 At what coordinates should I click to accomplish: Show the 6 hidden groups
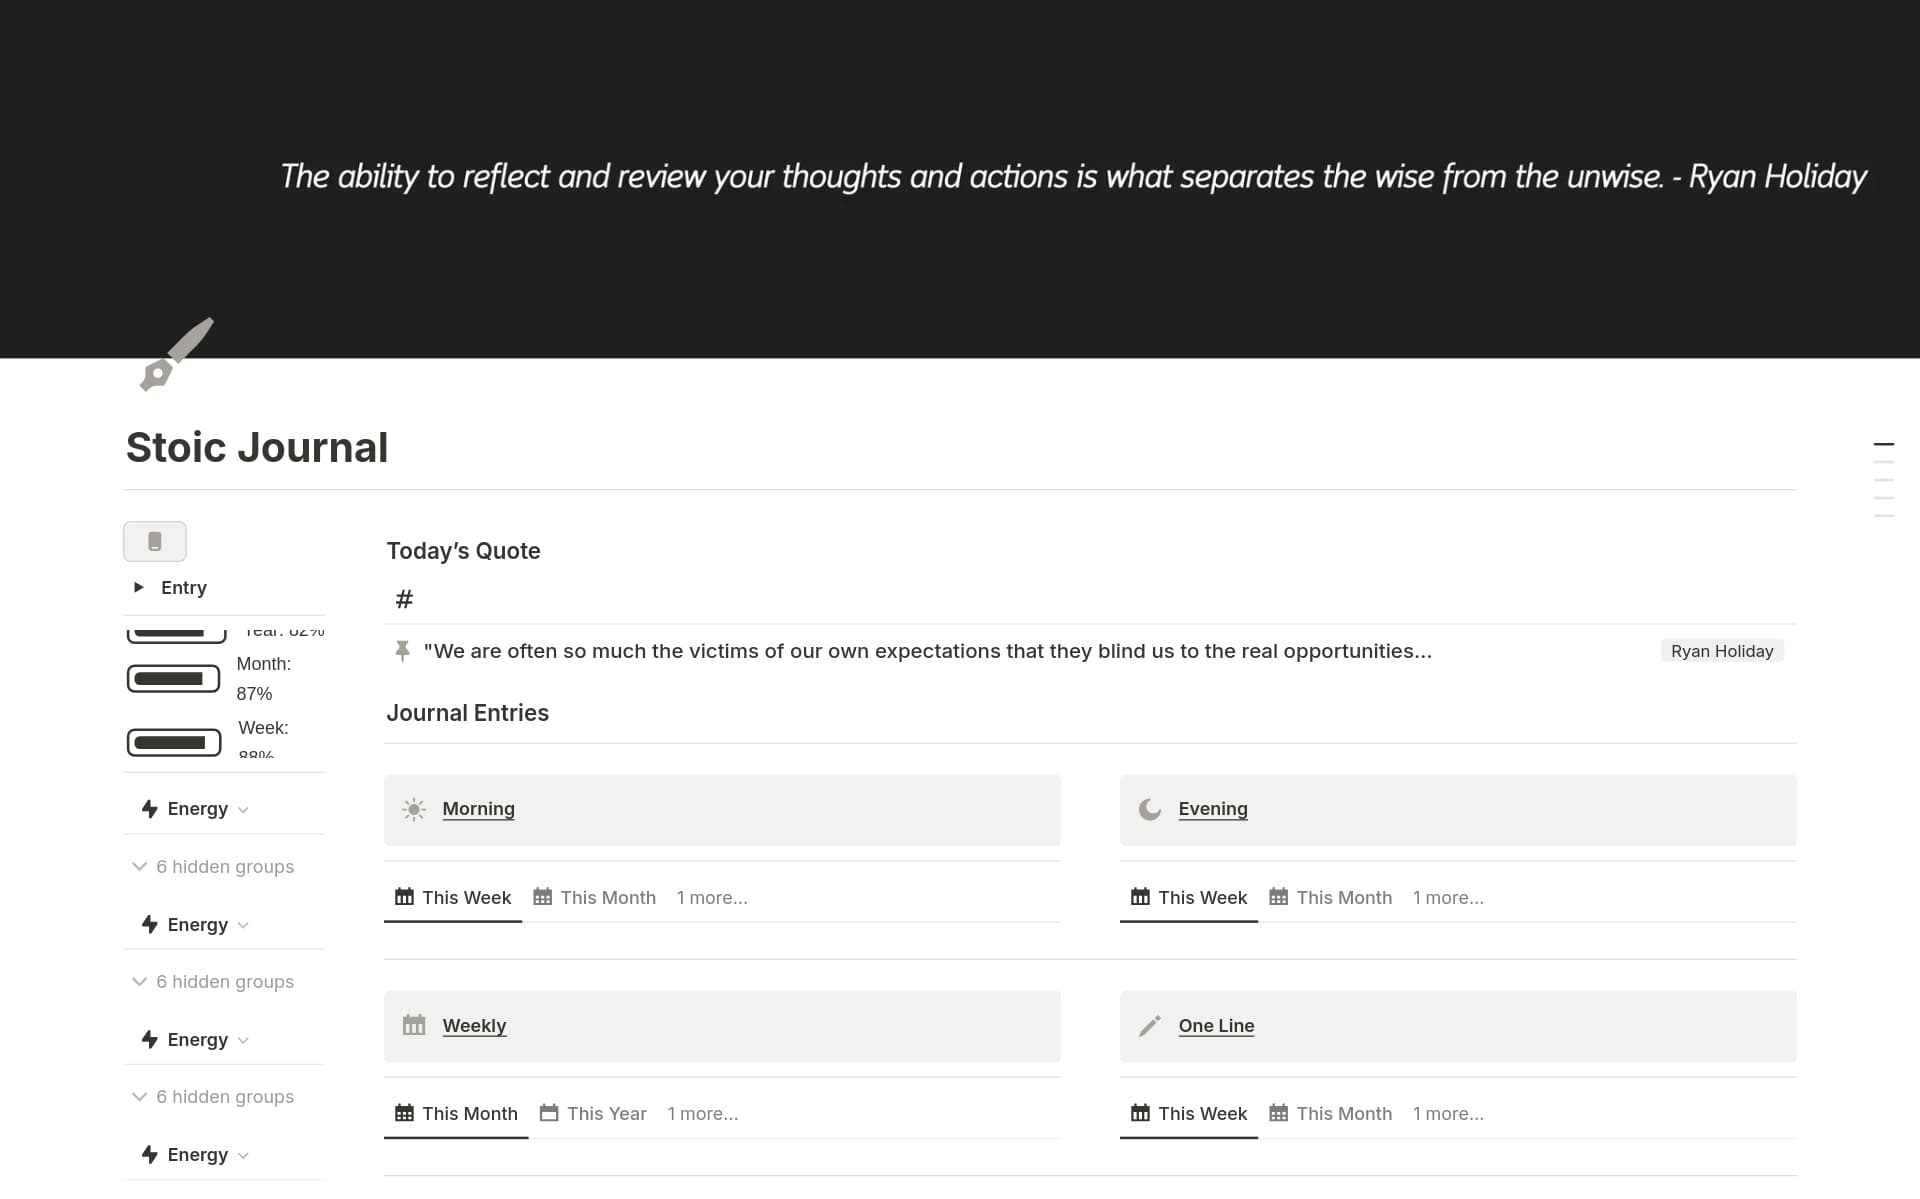224,866
